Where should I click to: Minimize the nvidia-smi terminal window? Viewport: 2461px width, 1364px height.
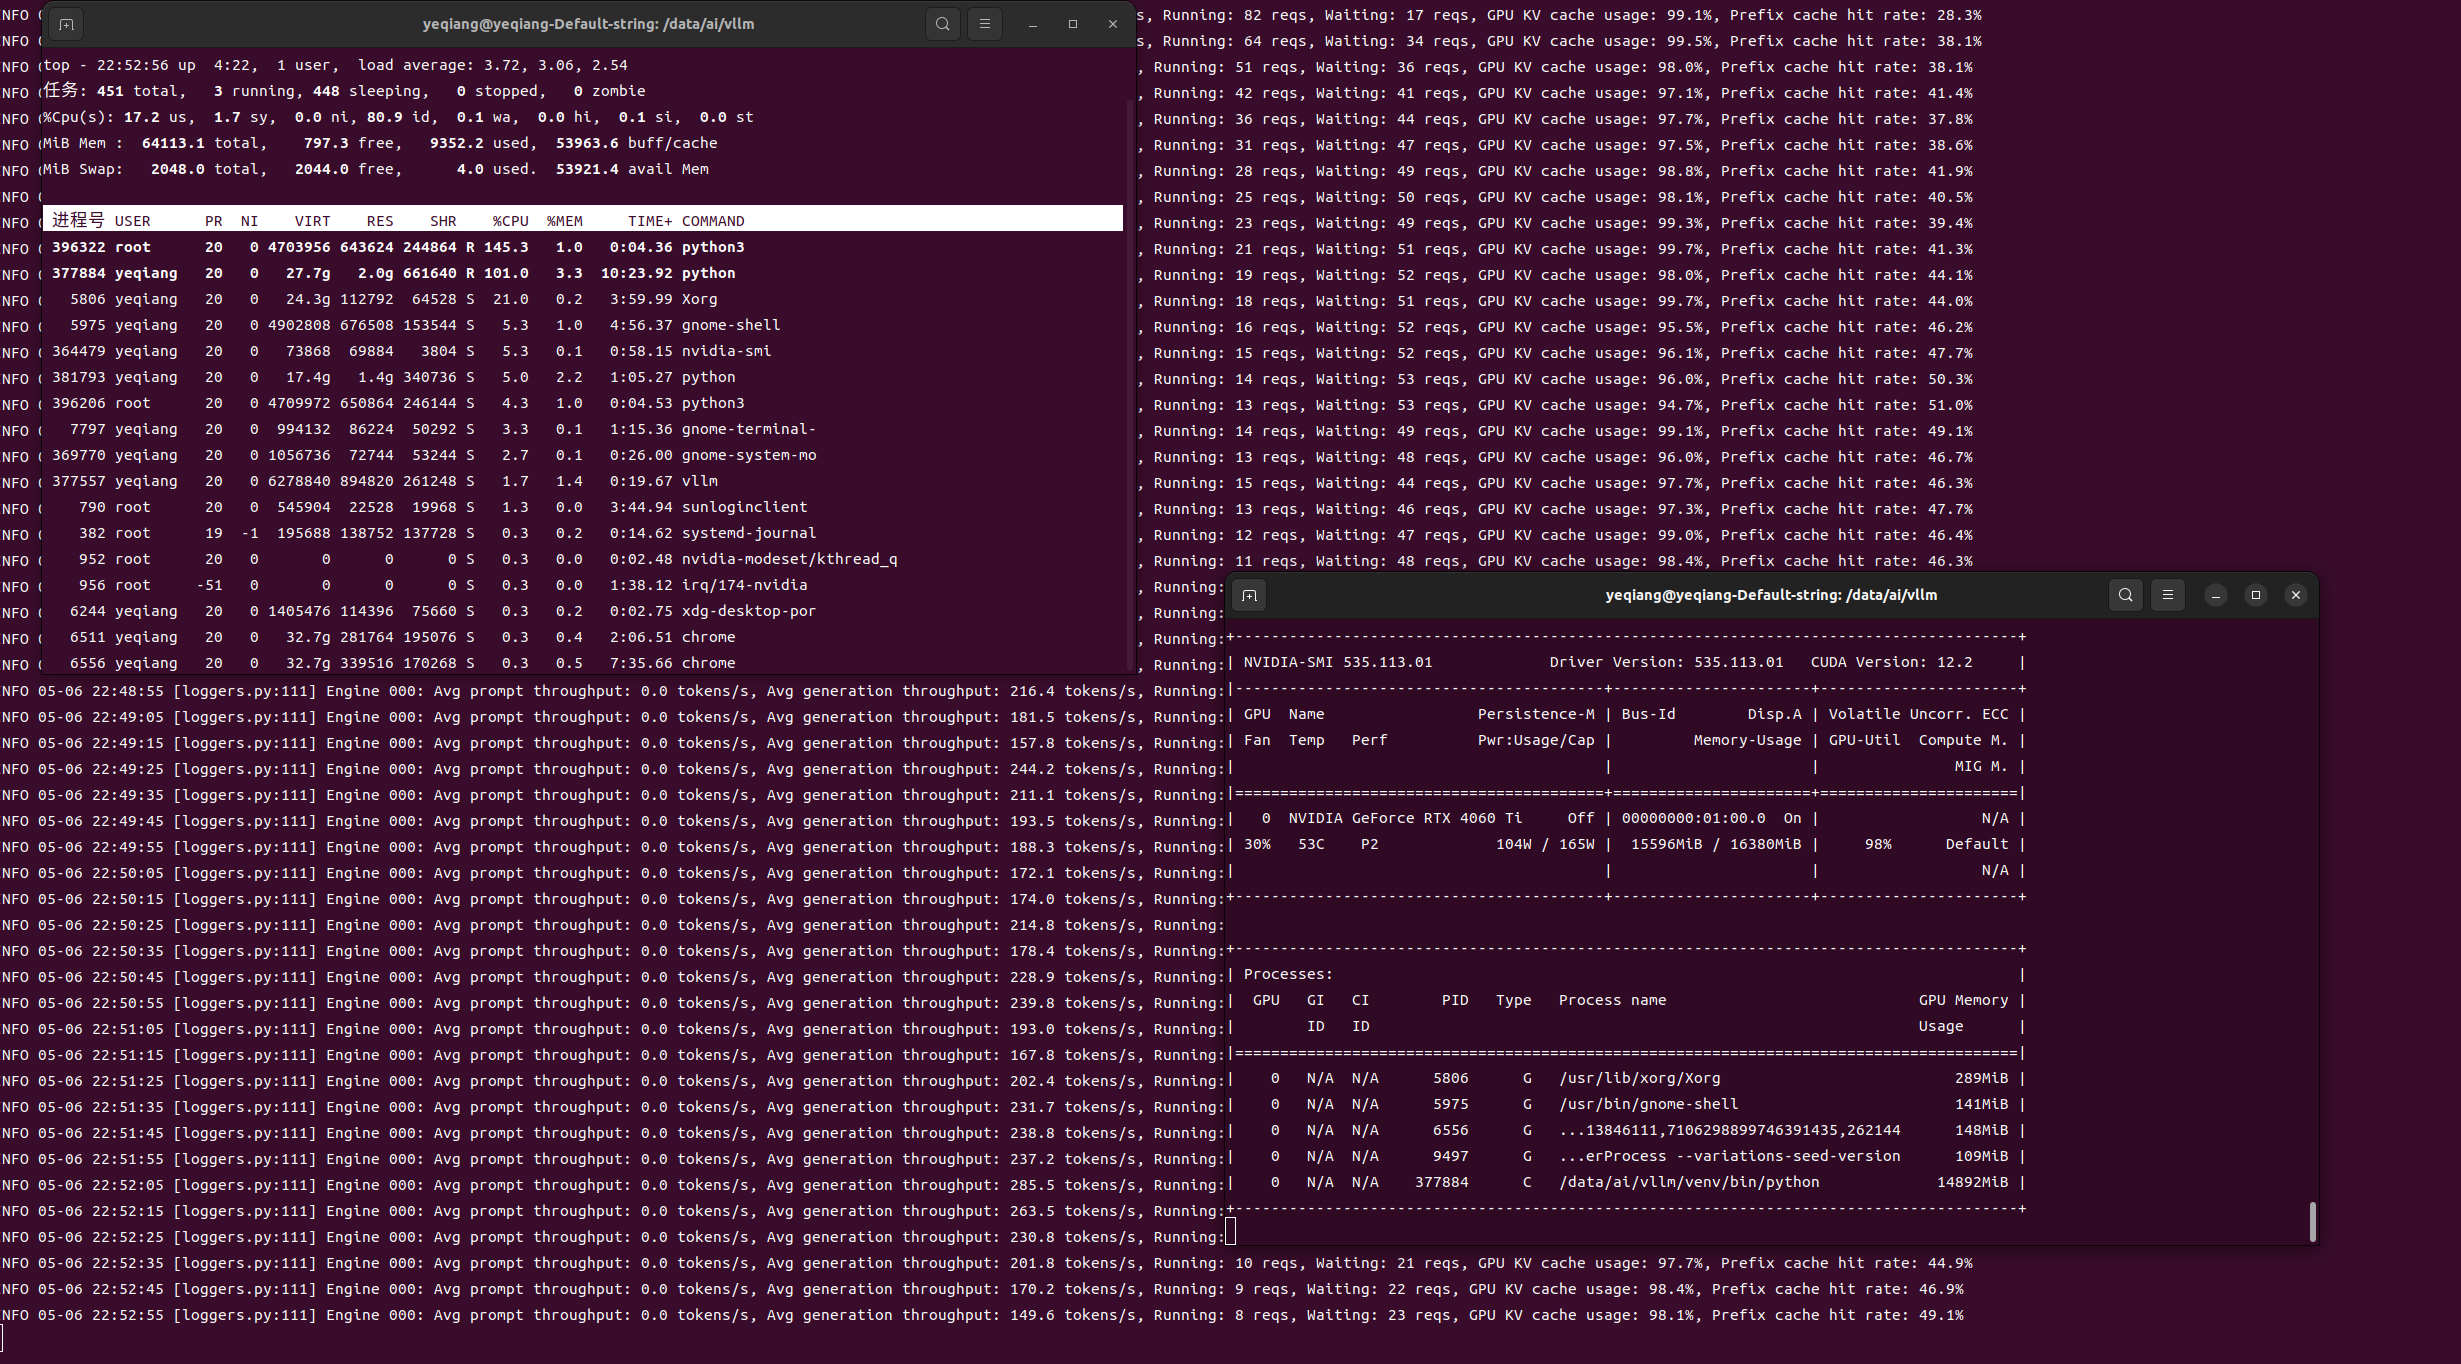(2216, 595)
